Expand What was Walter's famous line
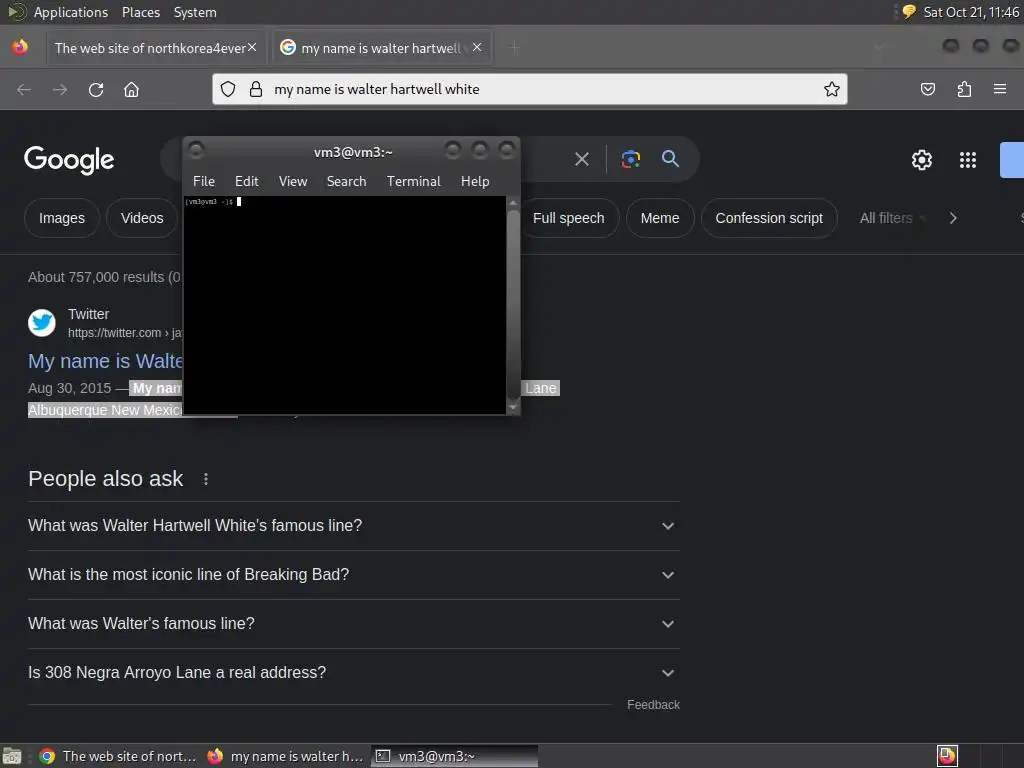Image resolution: width=1024 pixels, height=768 pixels. click(x=353, y=624)
